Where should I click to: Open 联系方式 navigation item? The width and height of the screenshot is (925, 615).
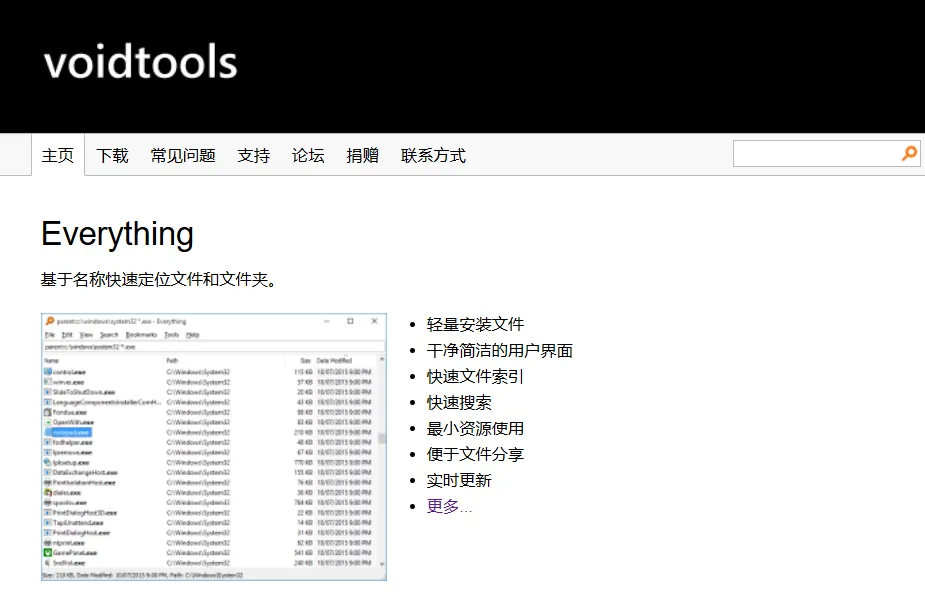[x=433, y=155]
